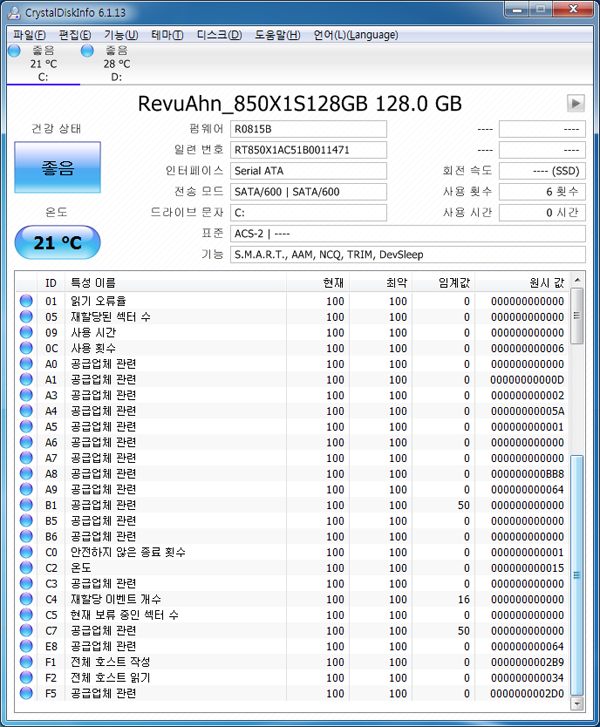The height and width of the screenshot is (727, 600).
Task: Open the 편집(E) menu
Action: tap(74, 35)
